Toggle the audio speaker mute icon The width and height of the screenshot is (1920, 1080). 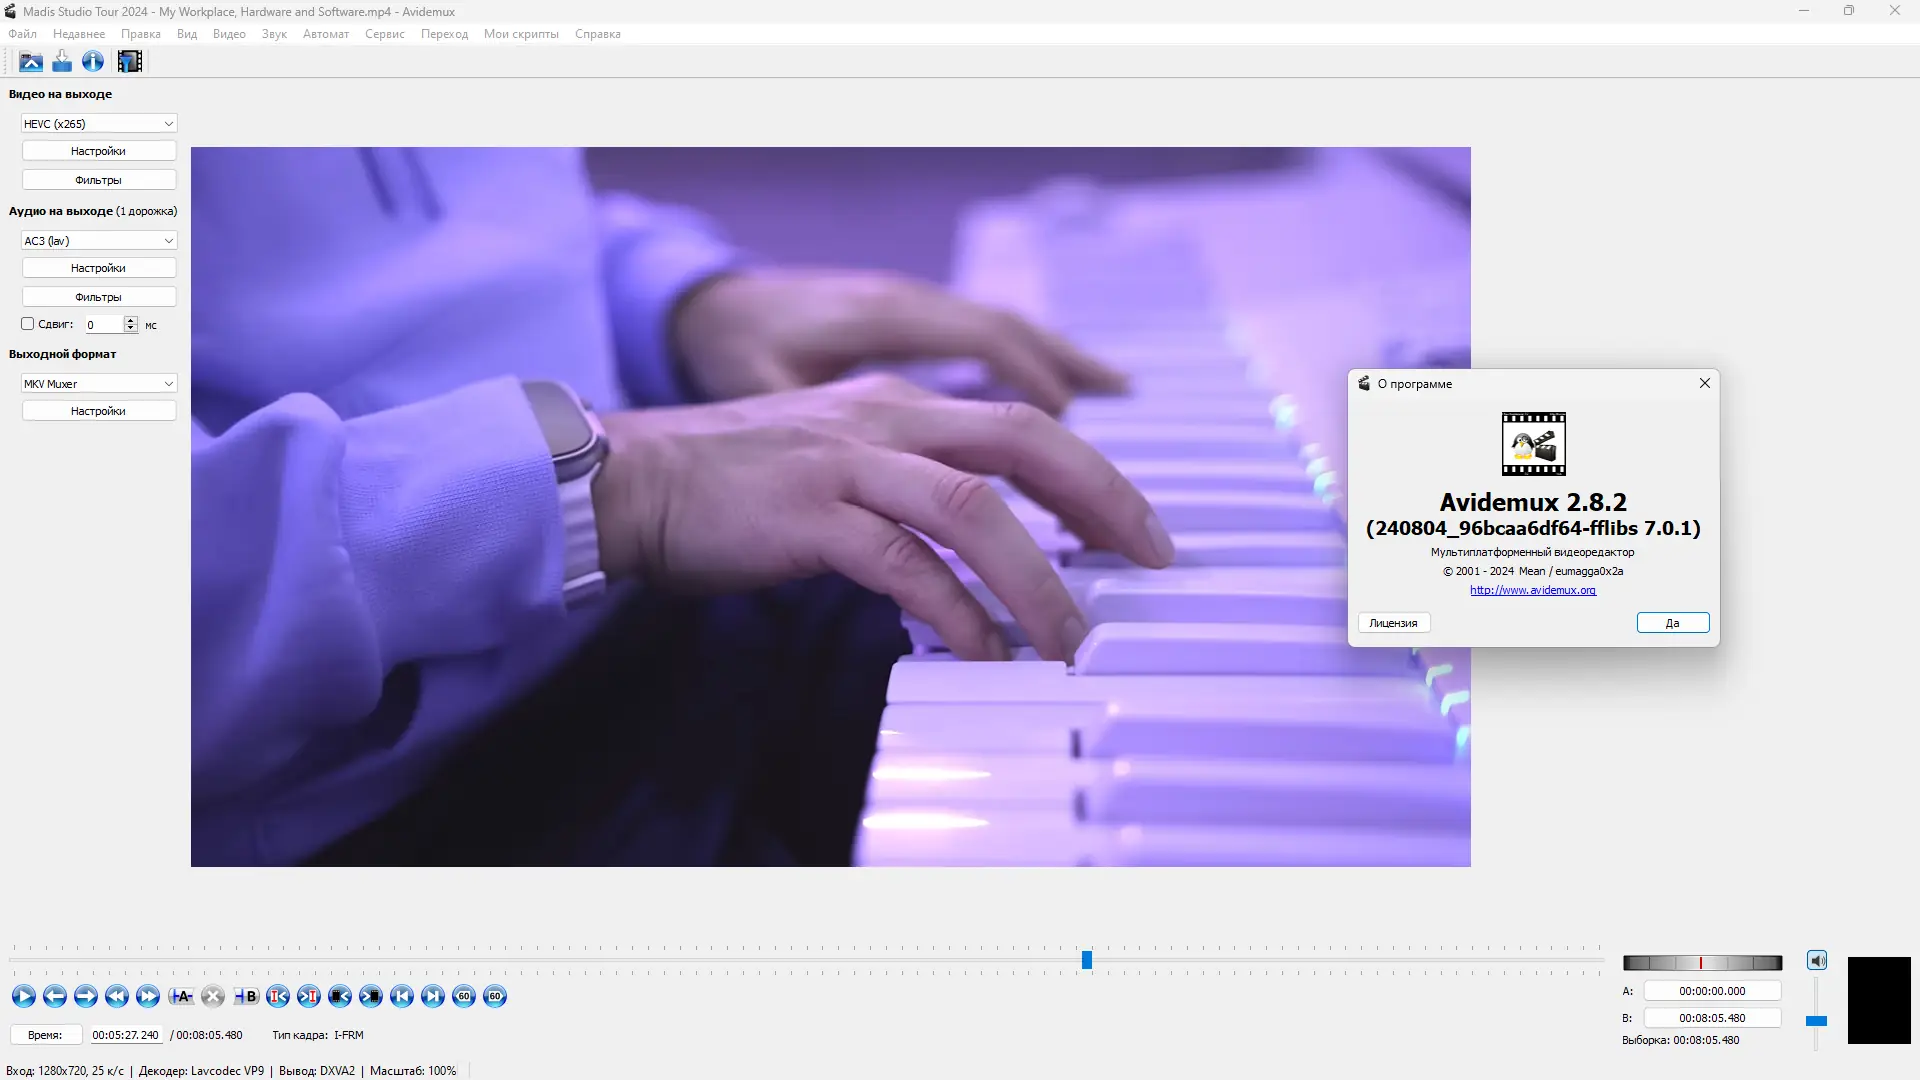pos(1817,961)
